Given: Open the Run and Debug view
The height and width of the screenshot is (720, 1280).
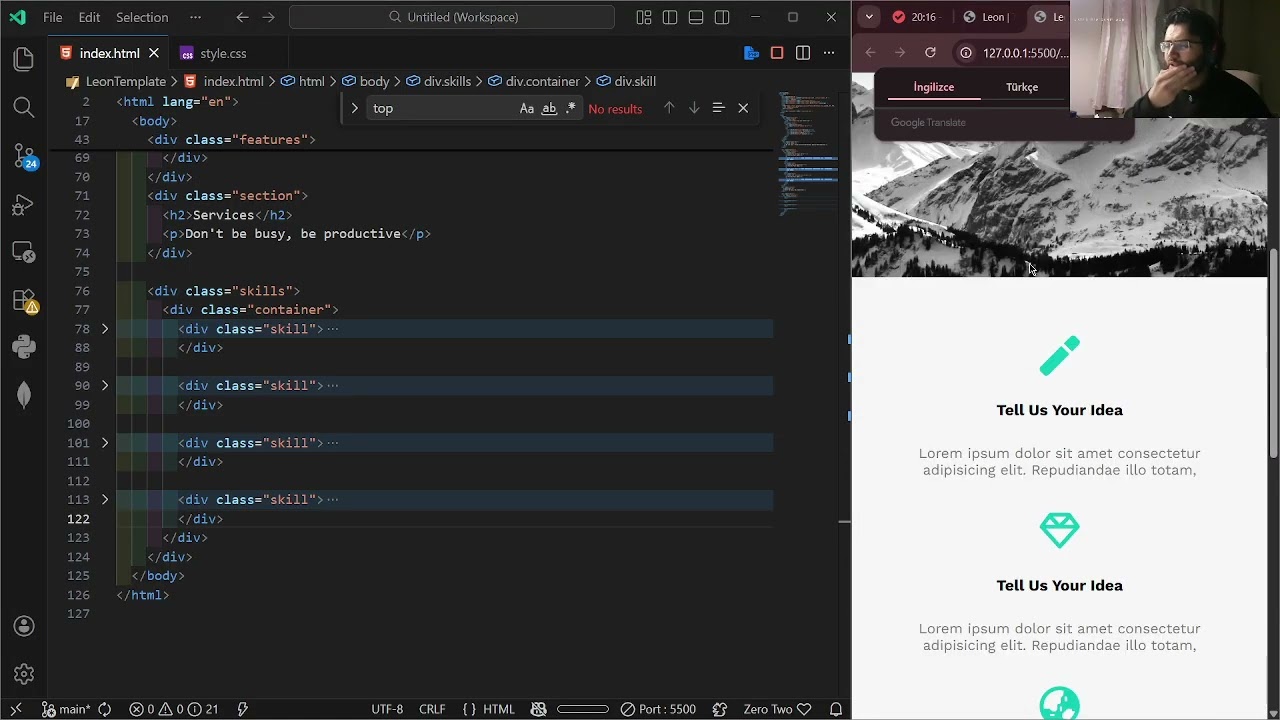Looking at the screenshot, I should point(24,205).
